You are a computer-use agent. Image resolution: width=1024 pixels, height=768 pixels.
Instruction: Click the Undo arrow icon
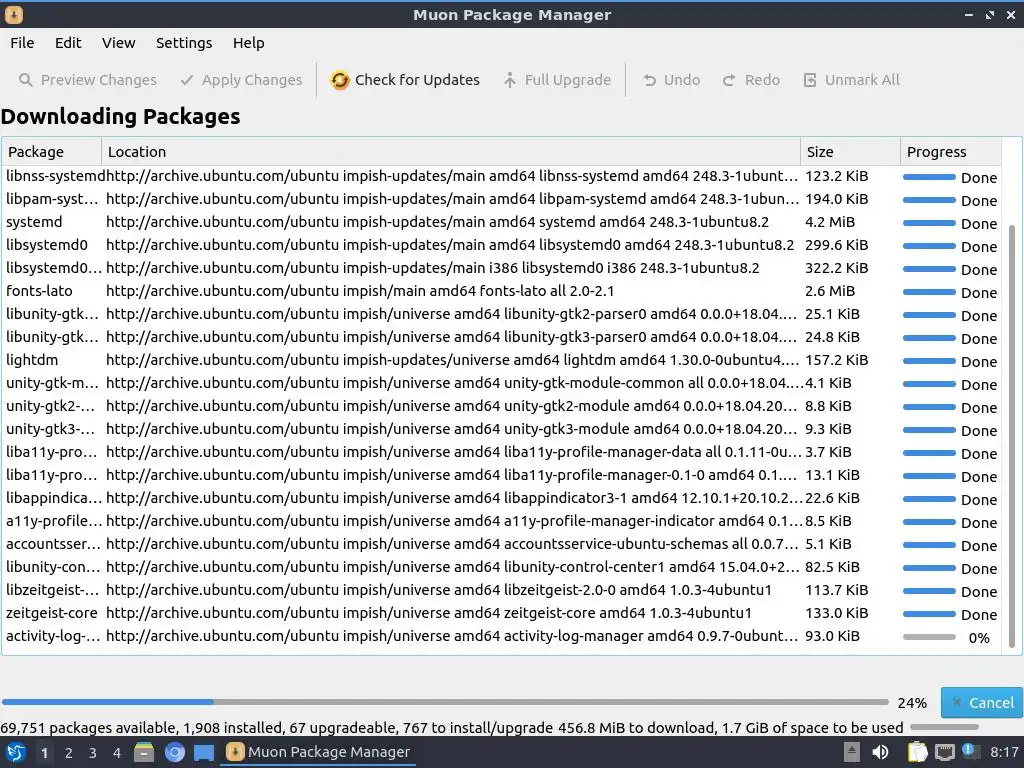649,80
